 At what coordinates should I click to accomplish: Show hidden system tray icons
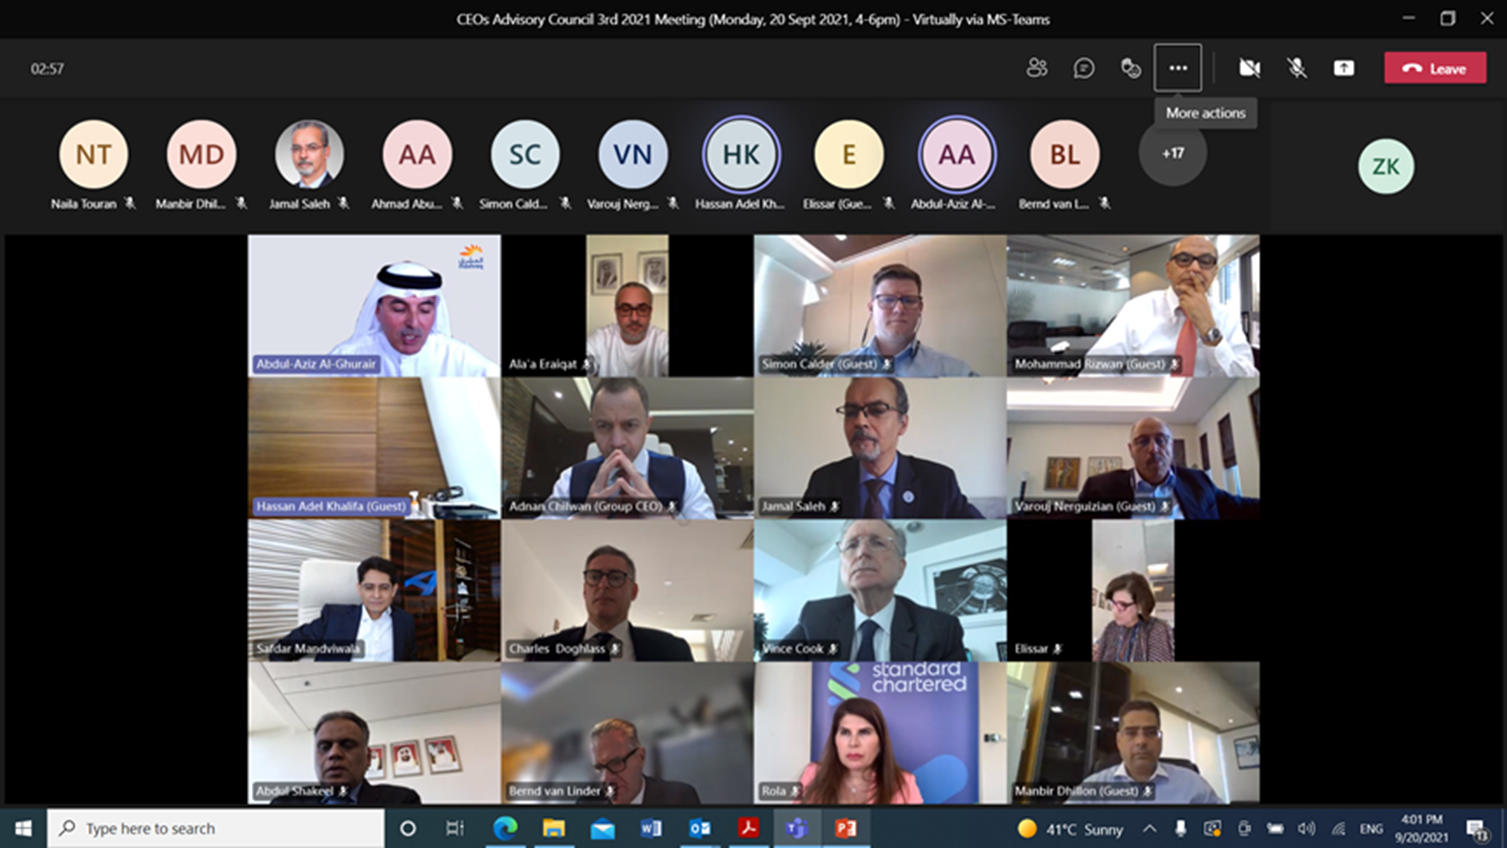click(1150, 828)
